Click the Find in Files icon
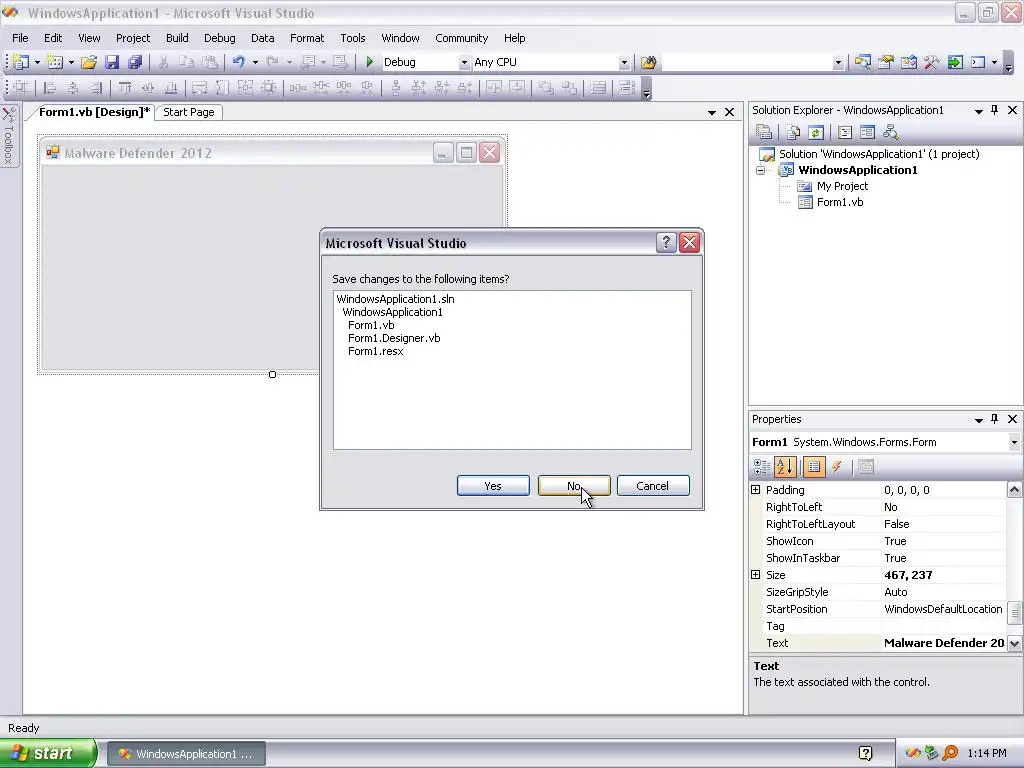Image resolution: width=1024 pixels, height=768 pixels. 648,62
